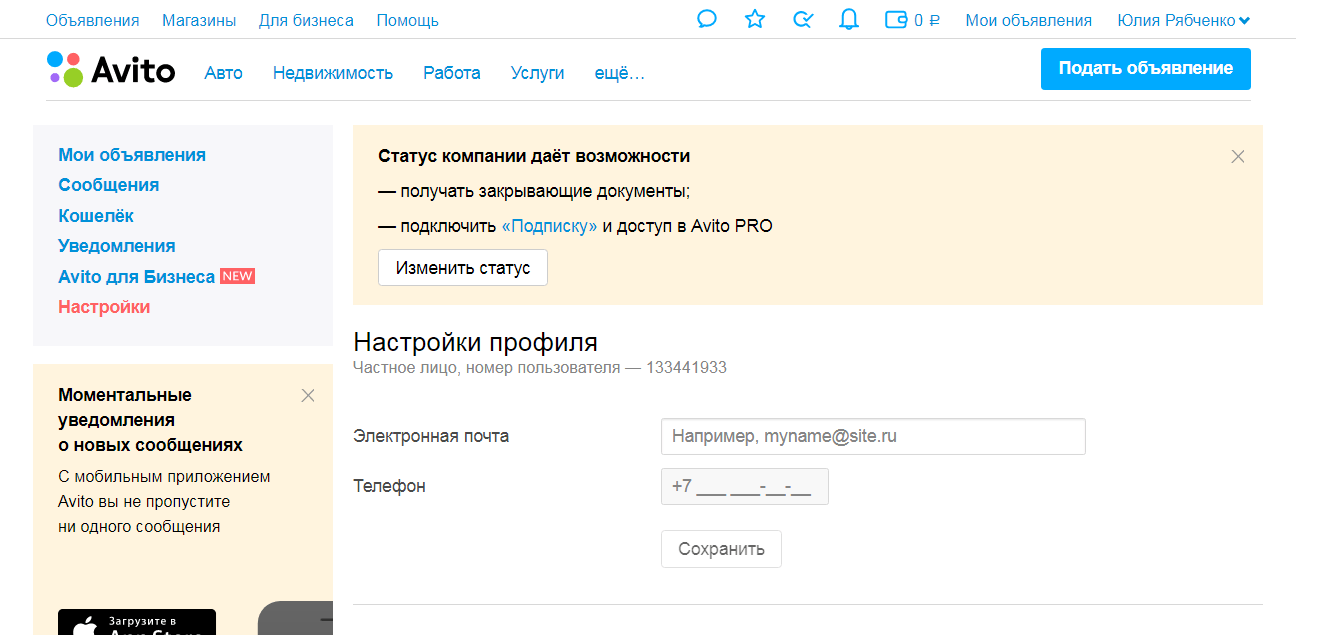Open wallet balance 0 ₽

912,20
